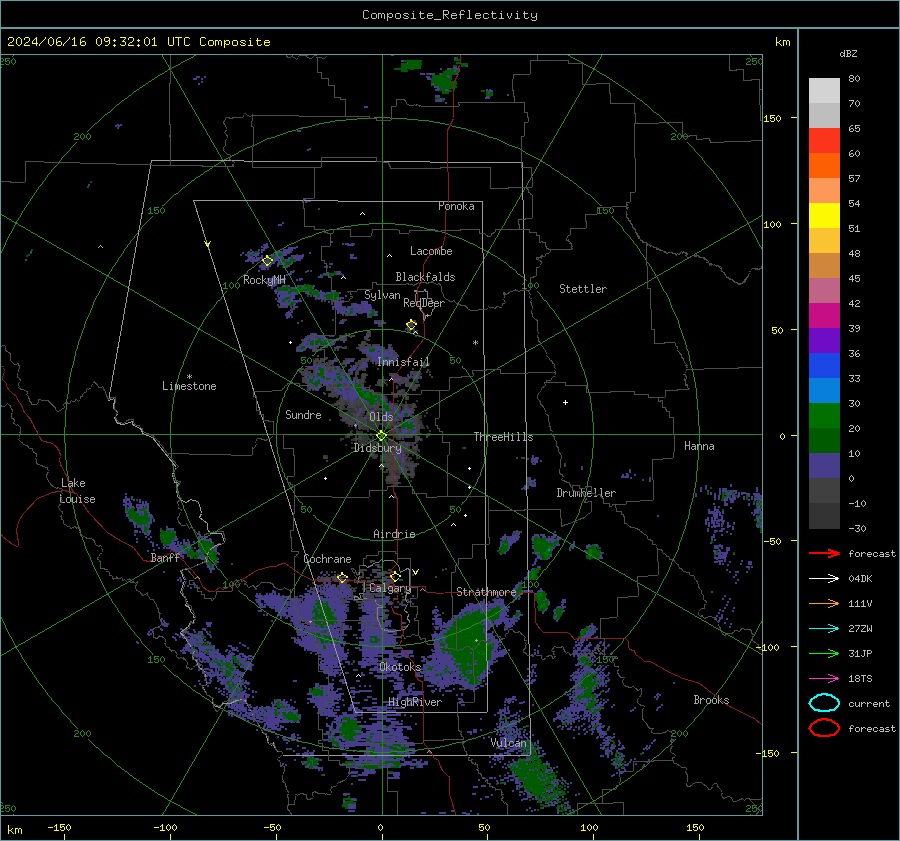Click the magenta 18TS arrow icon
This screenshot has height=841, width=900.
824,679
